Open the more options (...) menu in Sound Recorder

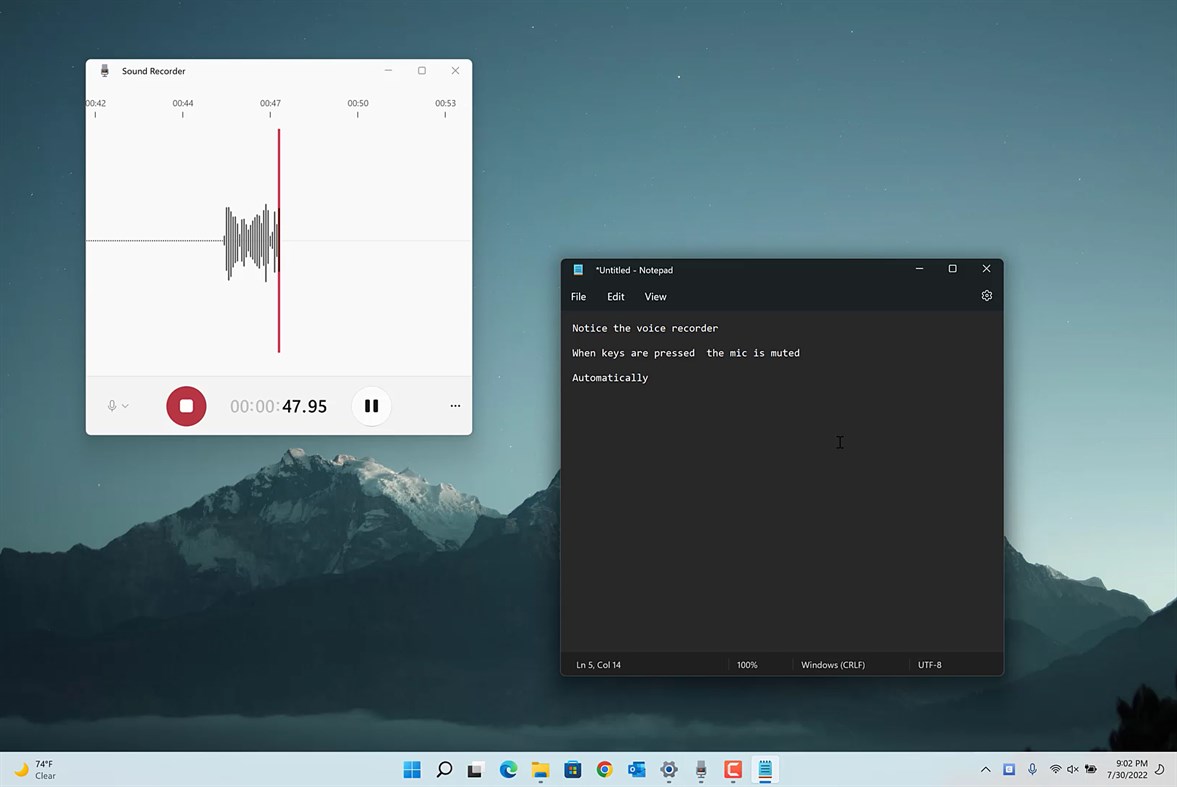pyautogui.click(x=455, y=406)
